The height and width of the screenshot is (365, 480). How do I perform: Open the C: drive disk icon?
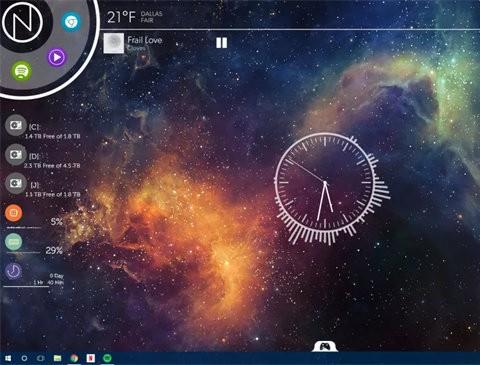16,125
